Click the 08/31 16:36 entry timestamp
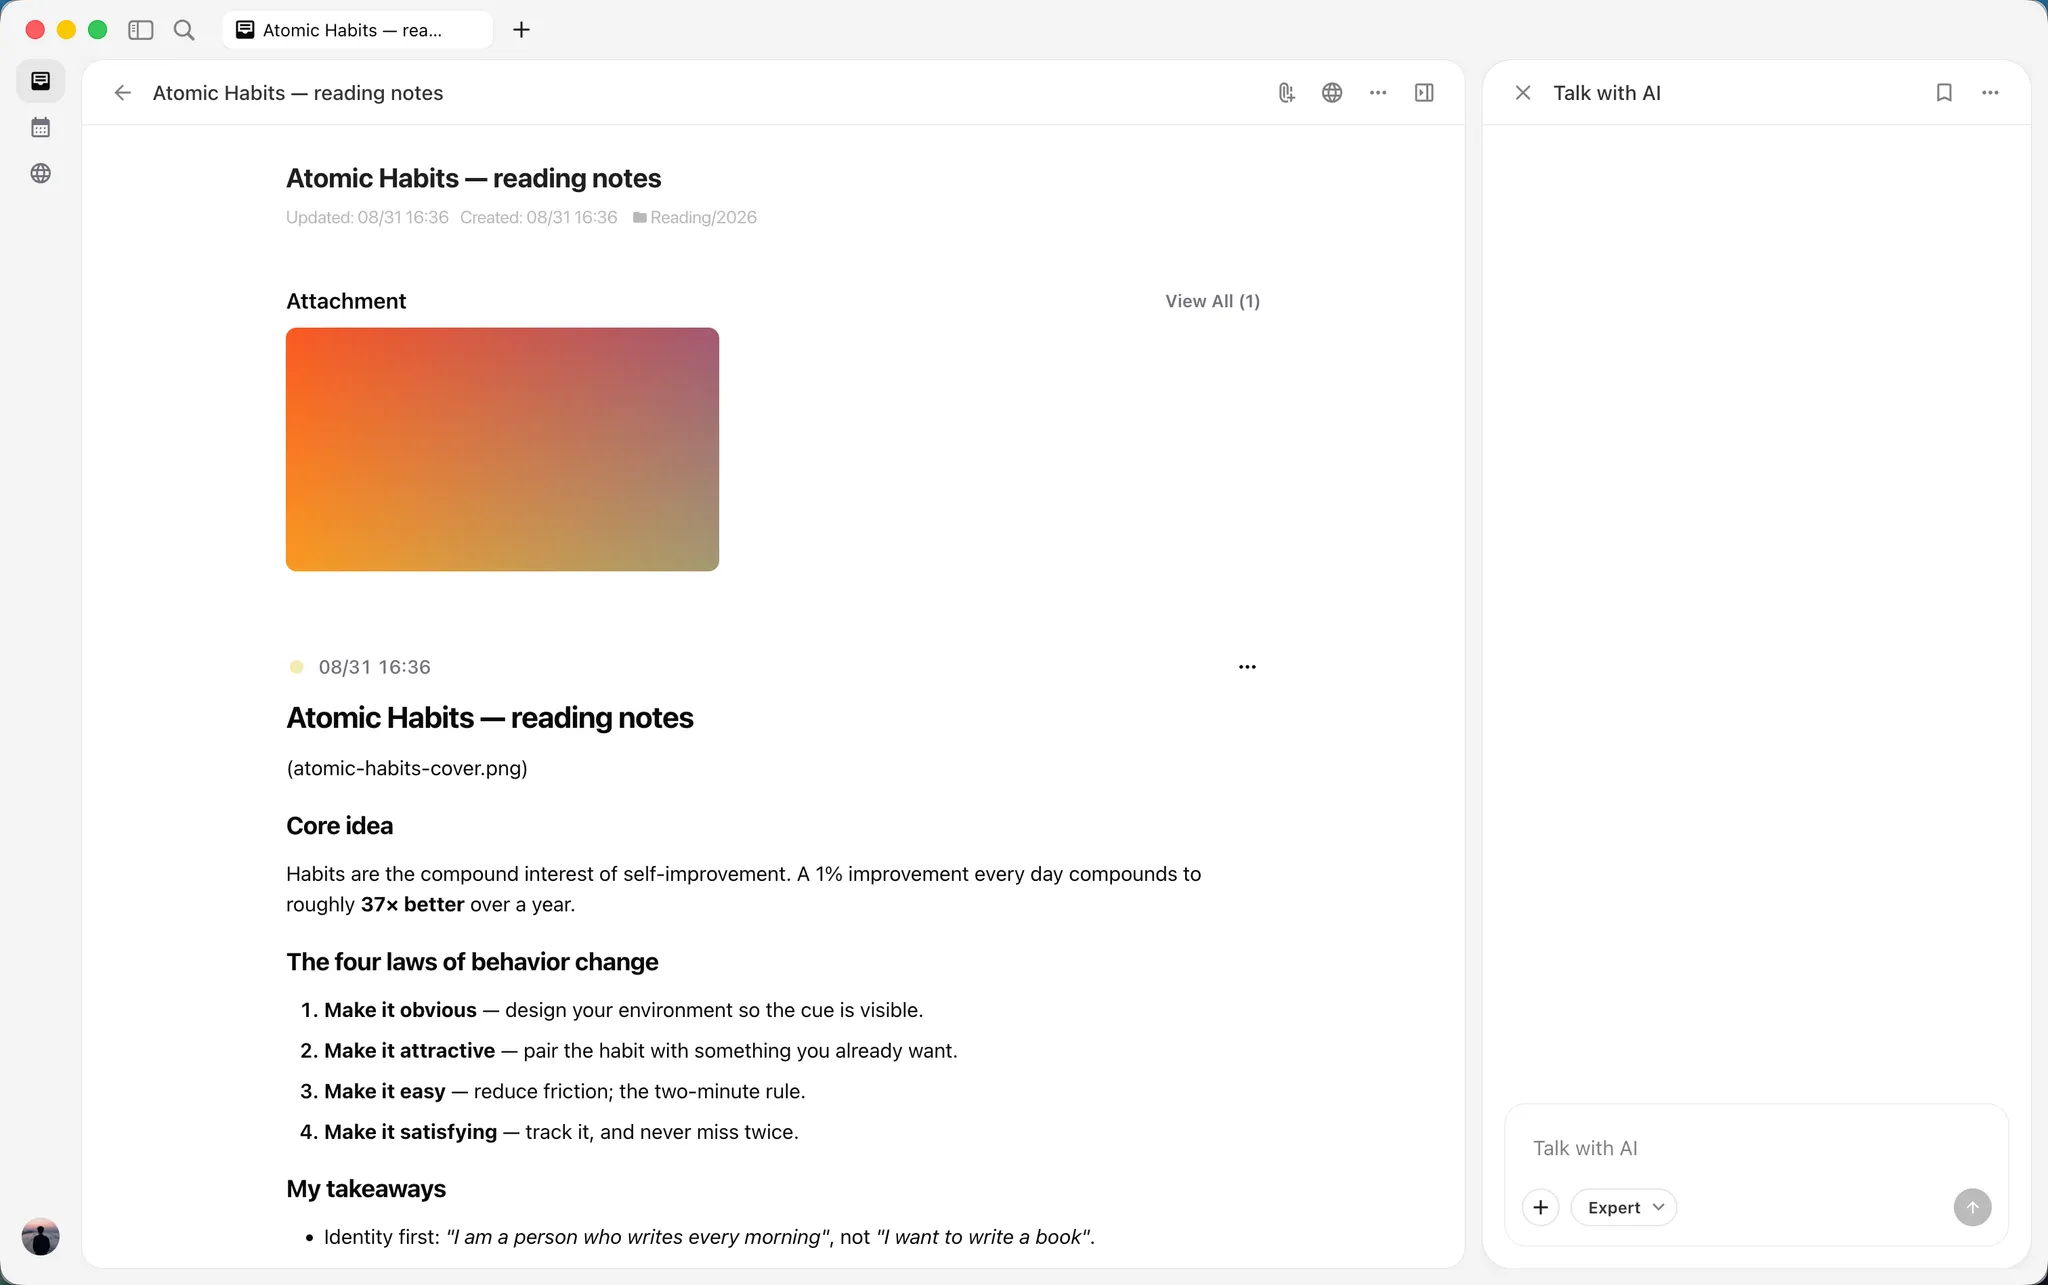 click(x=374, y=667)
